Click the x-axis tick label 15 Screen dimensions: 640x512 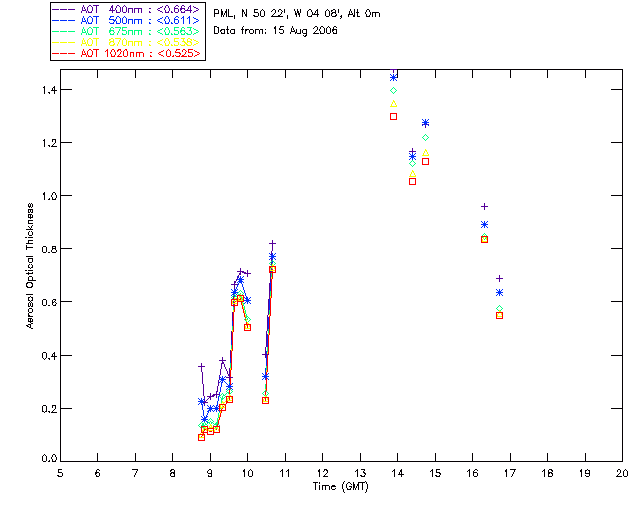(x=435, y=473)
